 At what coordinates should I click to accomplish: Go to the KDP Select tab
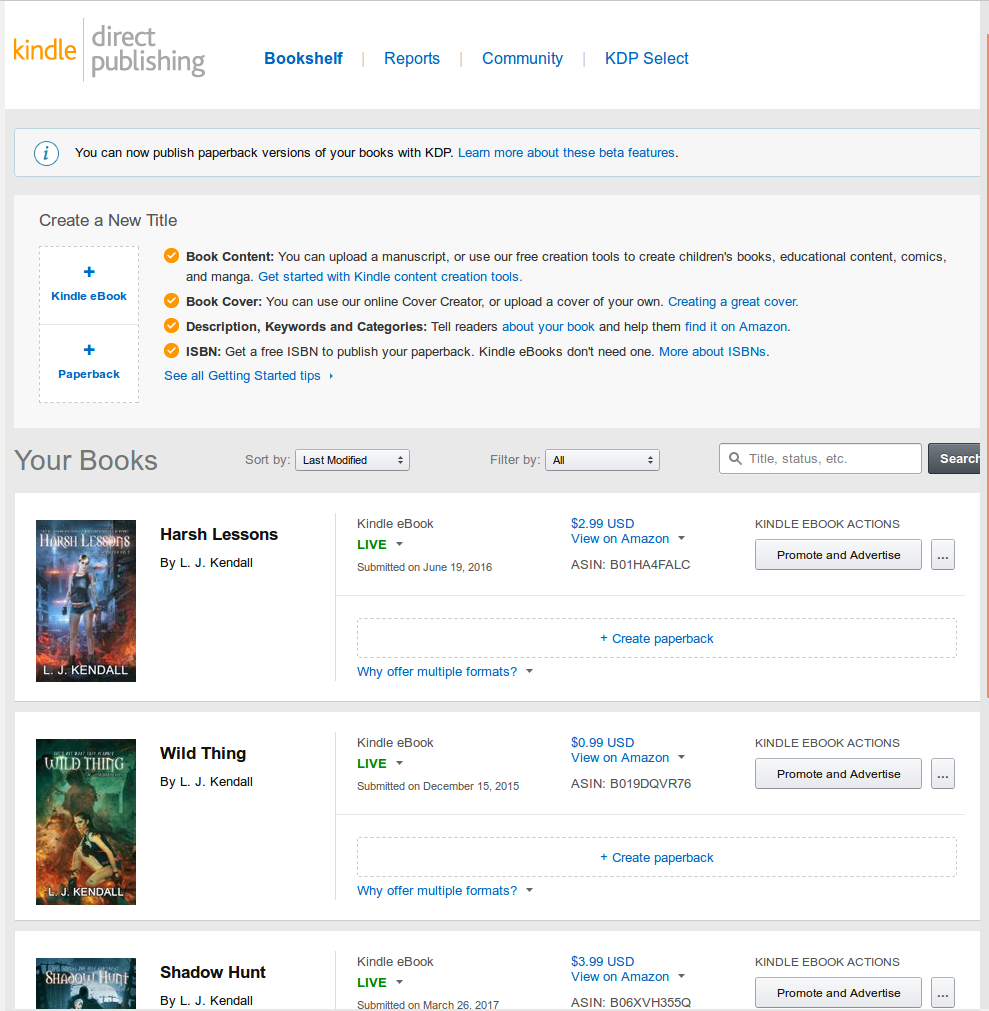[647, 59]
